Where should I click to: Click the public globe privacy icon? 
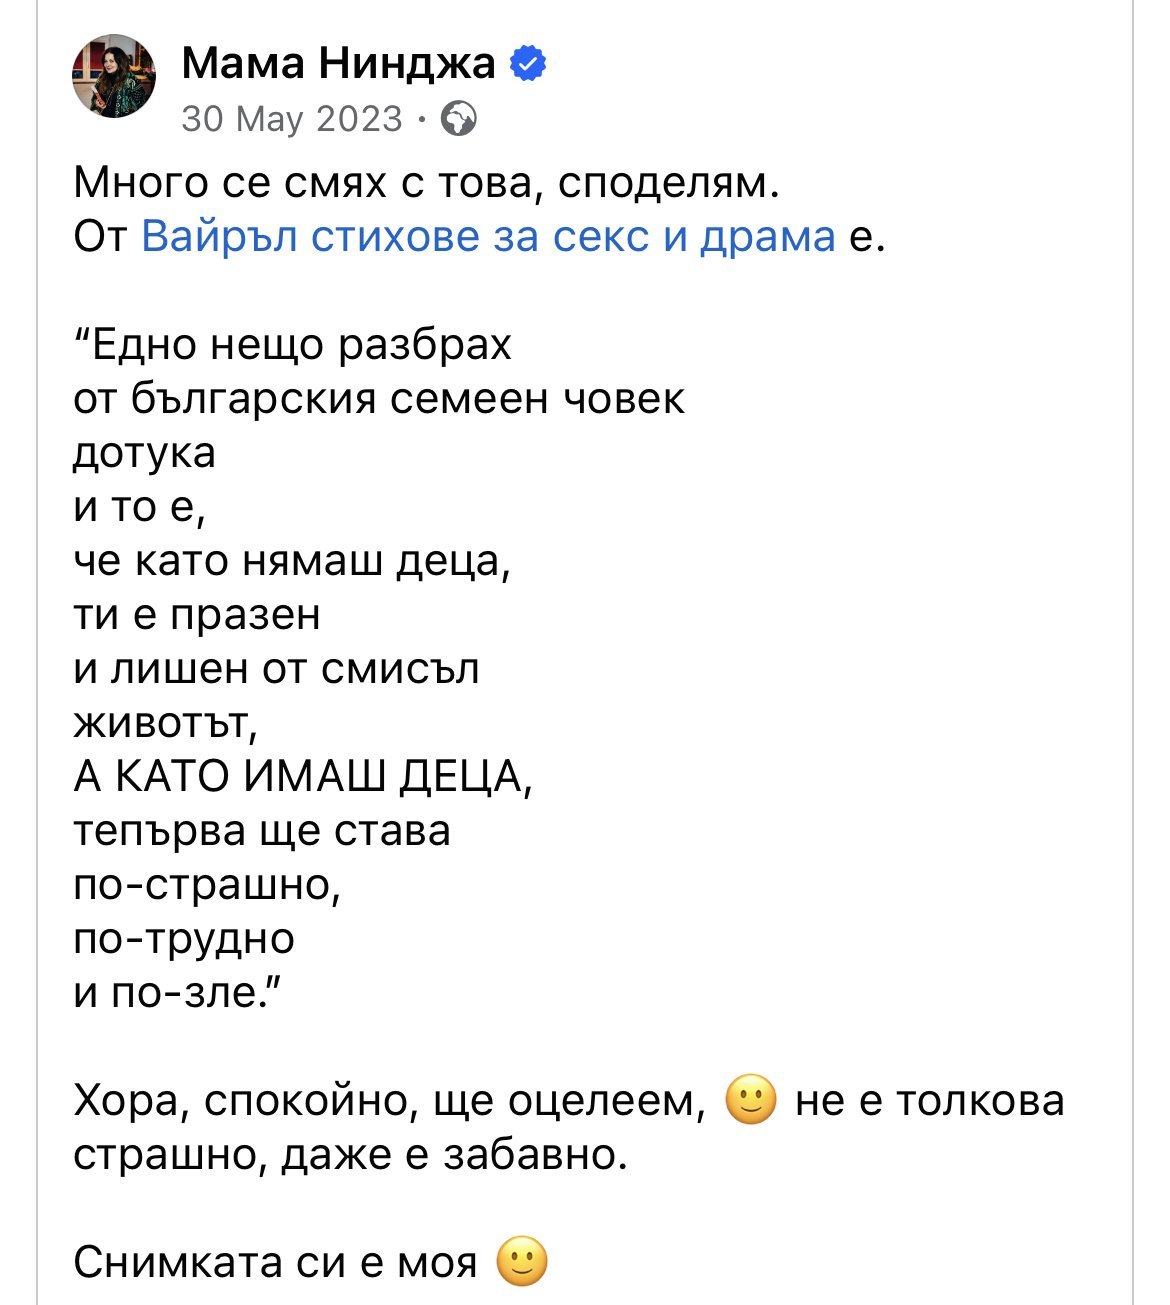[x=458, y=119]
